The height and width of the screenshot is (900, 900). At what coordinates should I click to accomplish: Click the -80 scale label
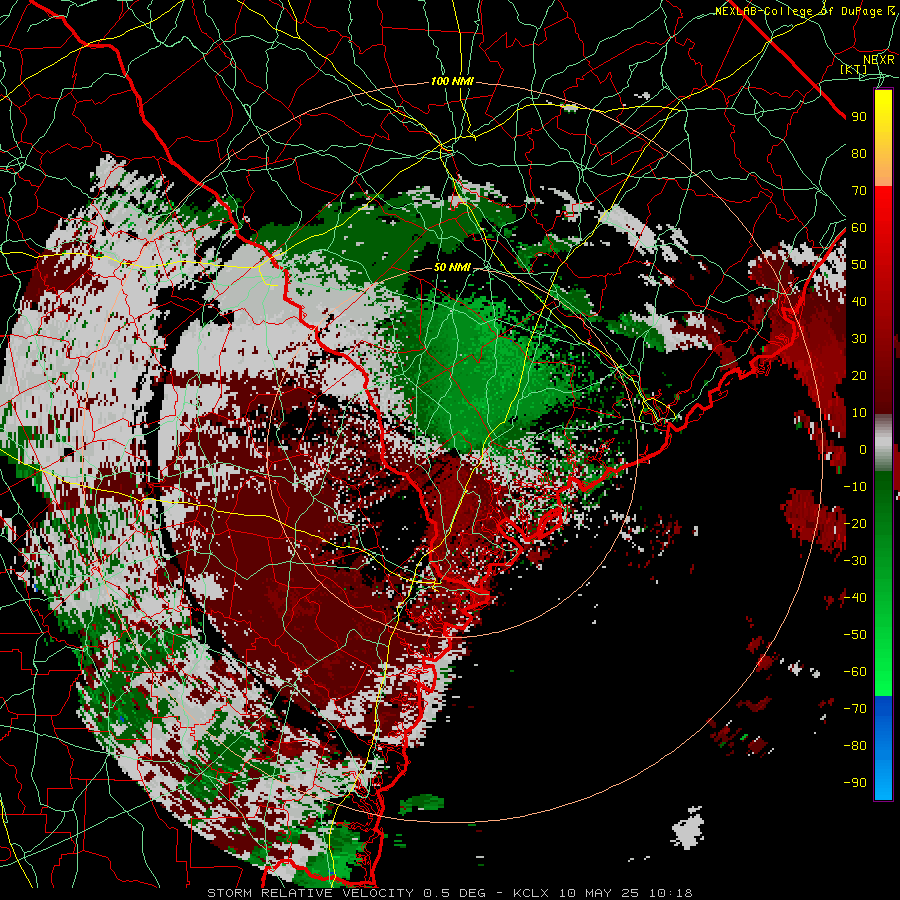(x=855, y=746)
